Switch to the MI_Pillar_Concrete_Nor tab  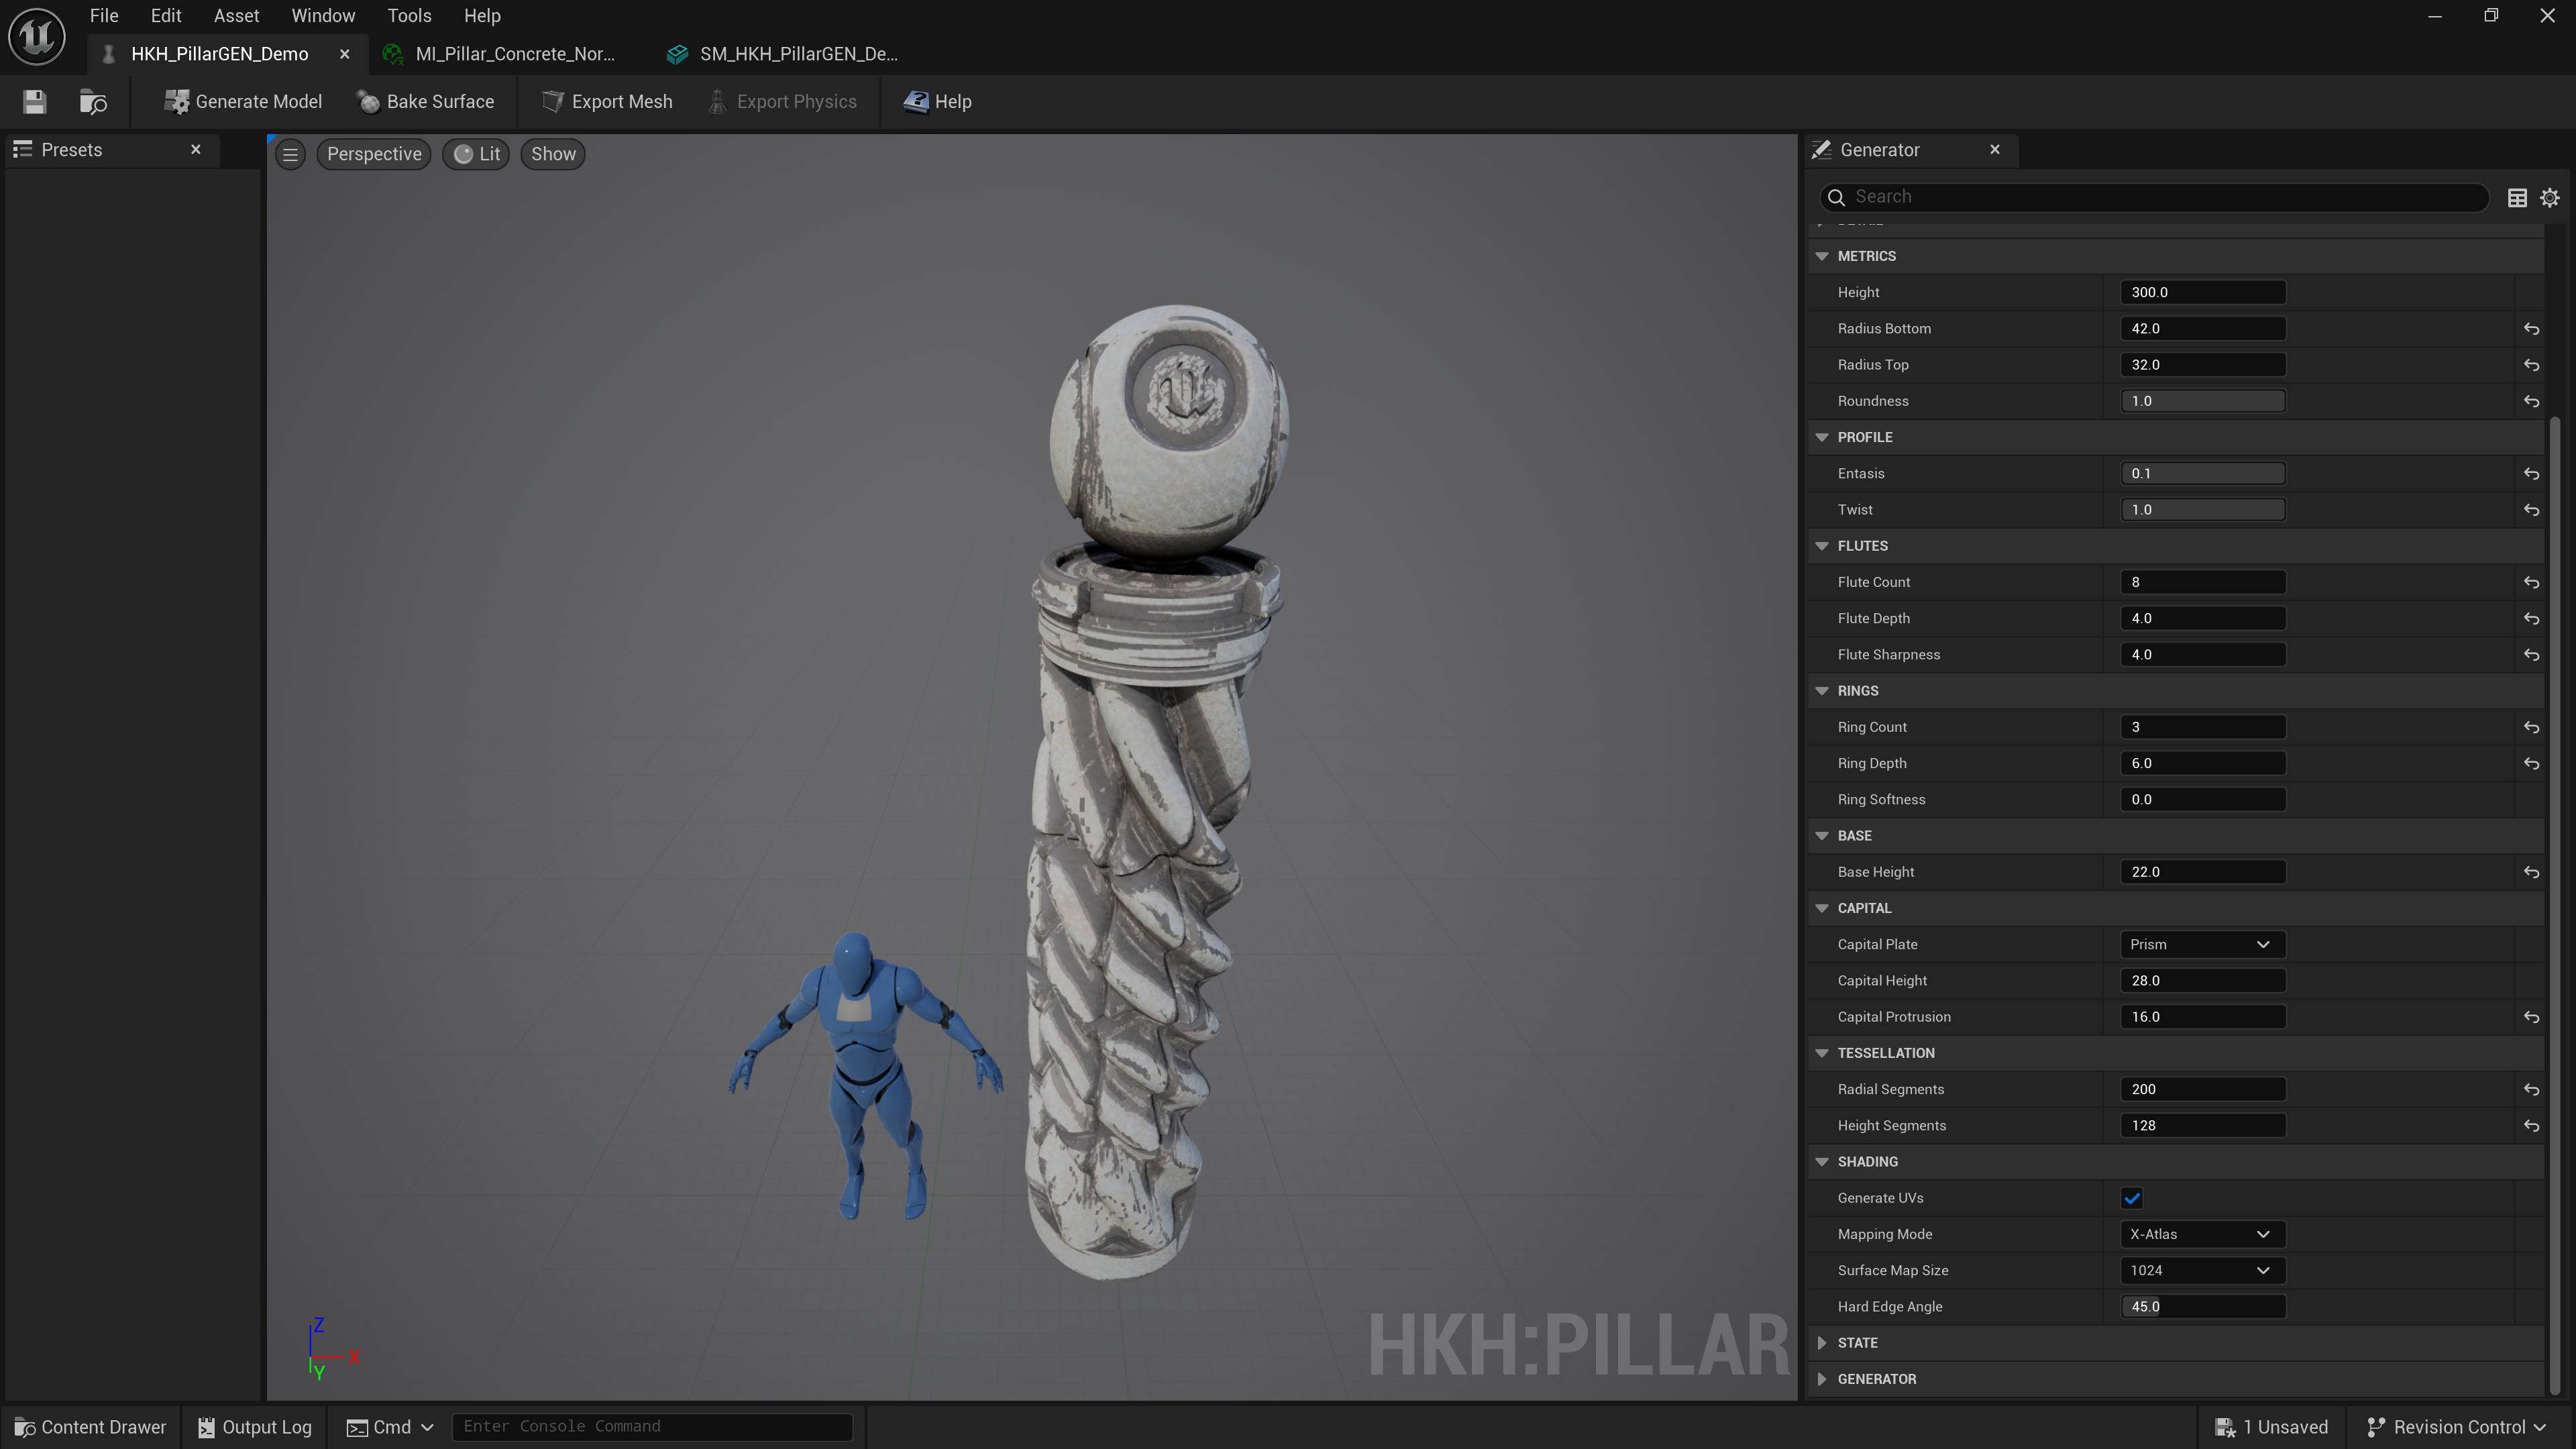pos(514,54)
